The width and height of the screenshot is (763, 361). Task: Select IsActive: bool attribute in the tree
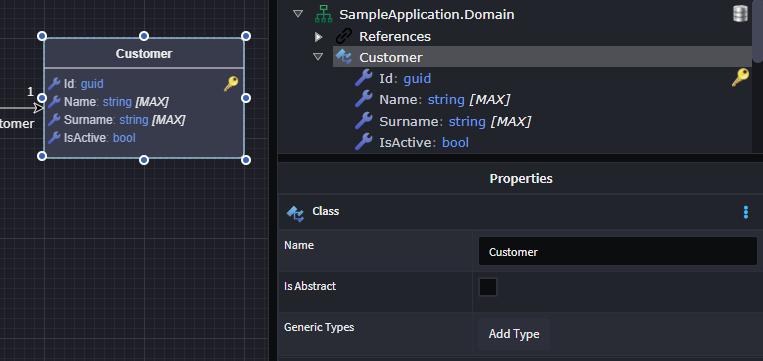click(x=424, y=143)
